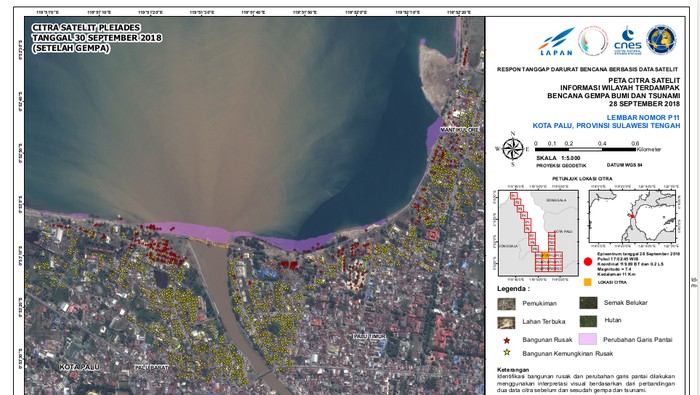This screenshot has width=700, height=395.
Task: Click the round emblem right of CNES logo
Action: pyautogui.click(x=661, y=40)
